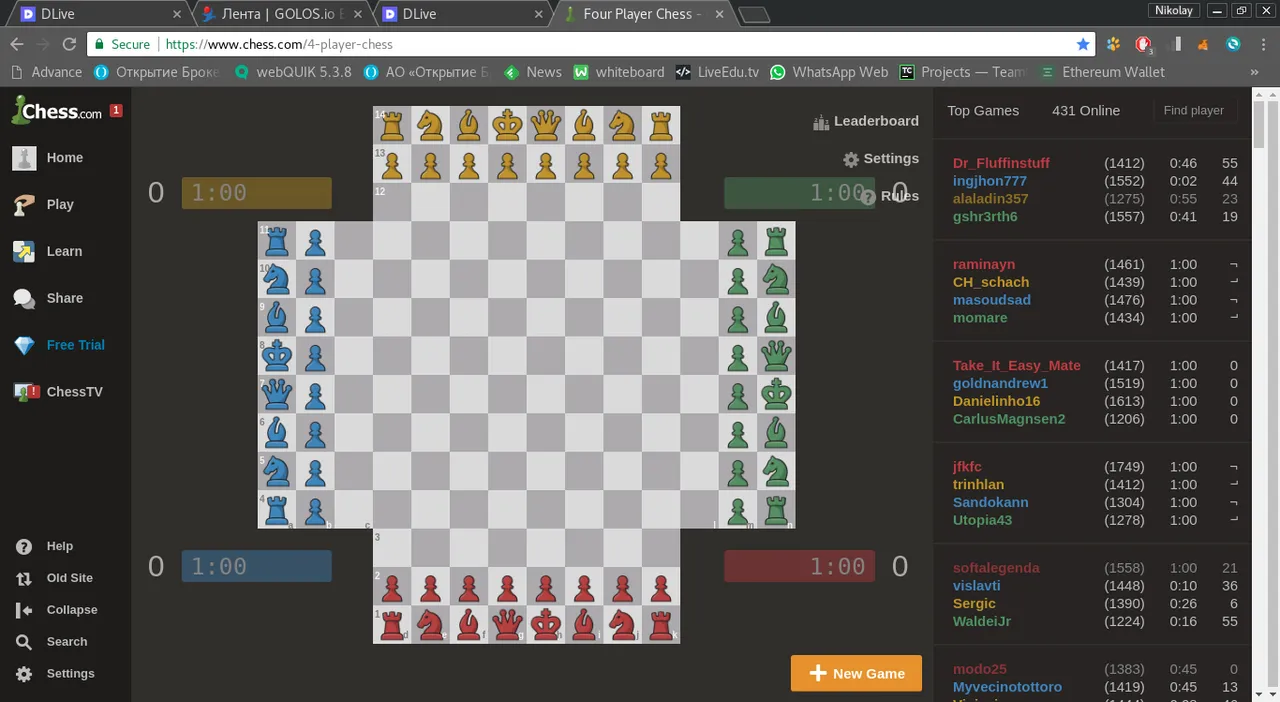
Task: Open player Sandokann in the list
Action: [x=990, y=502]
